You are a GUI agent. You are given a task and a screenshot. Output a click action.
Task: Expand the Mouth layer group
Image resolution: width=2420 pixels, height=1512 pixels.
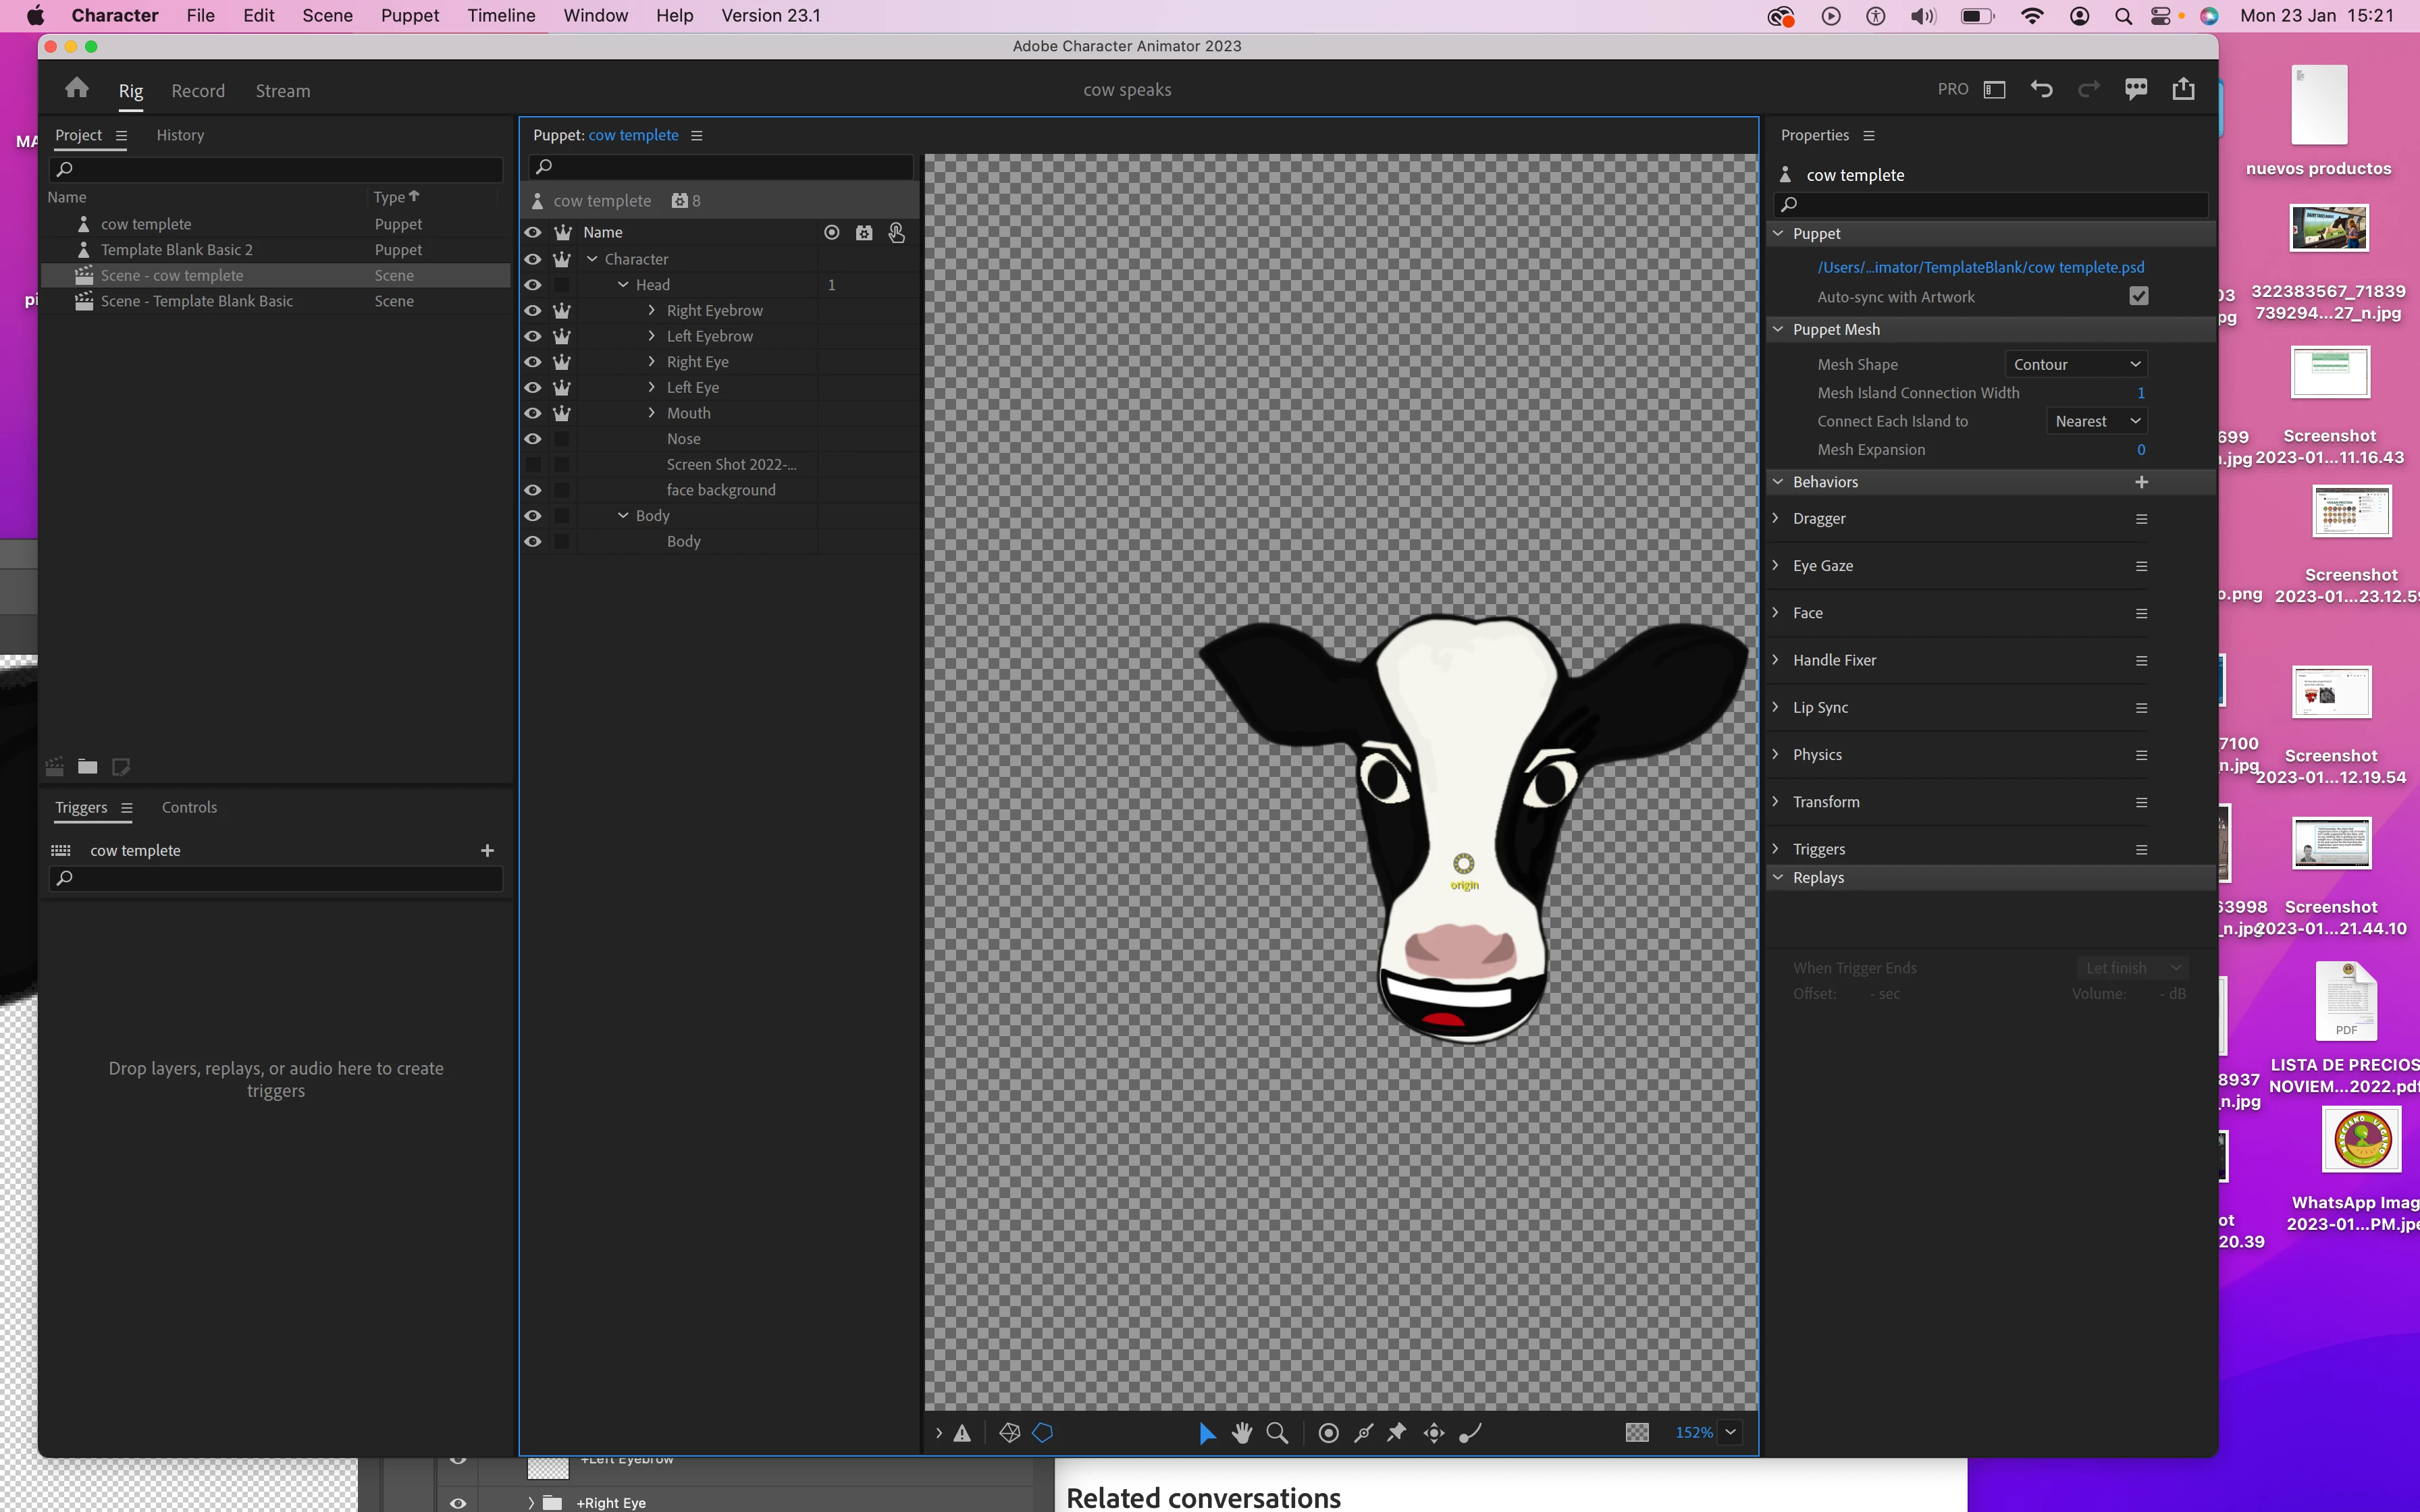coord(651,412)
